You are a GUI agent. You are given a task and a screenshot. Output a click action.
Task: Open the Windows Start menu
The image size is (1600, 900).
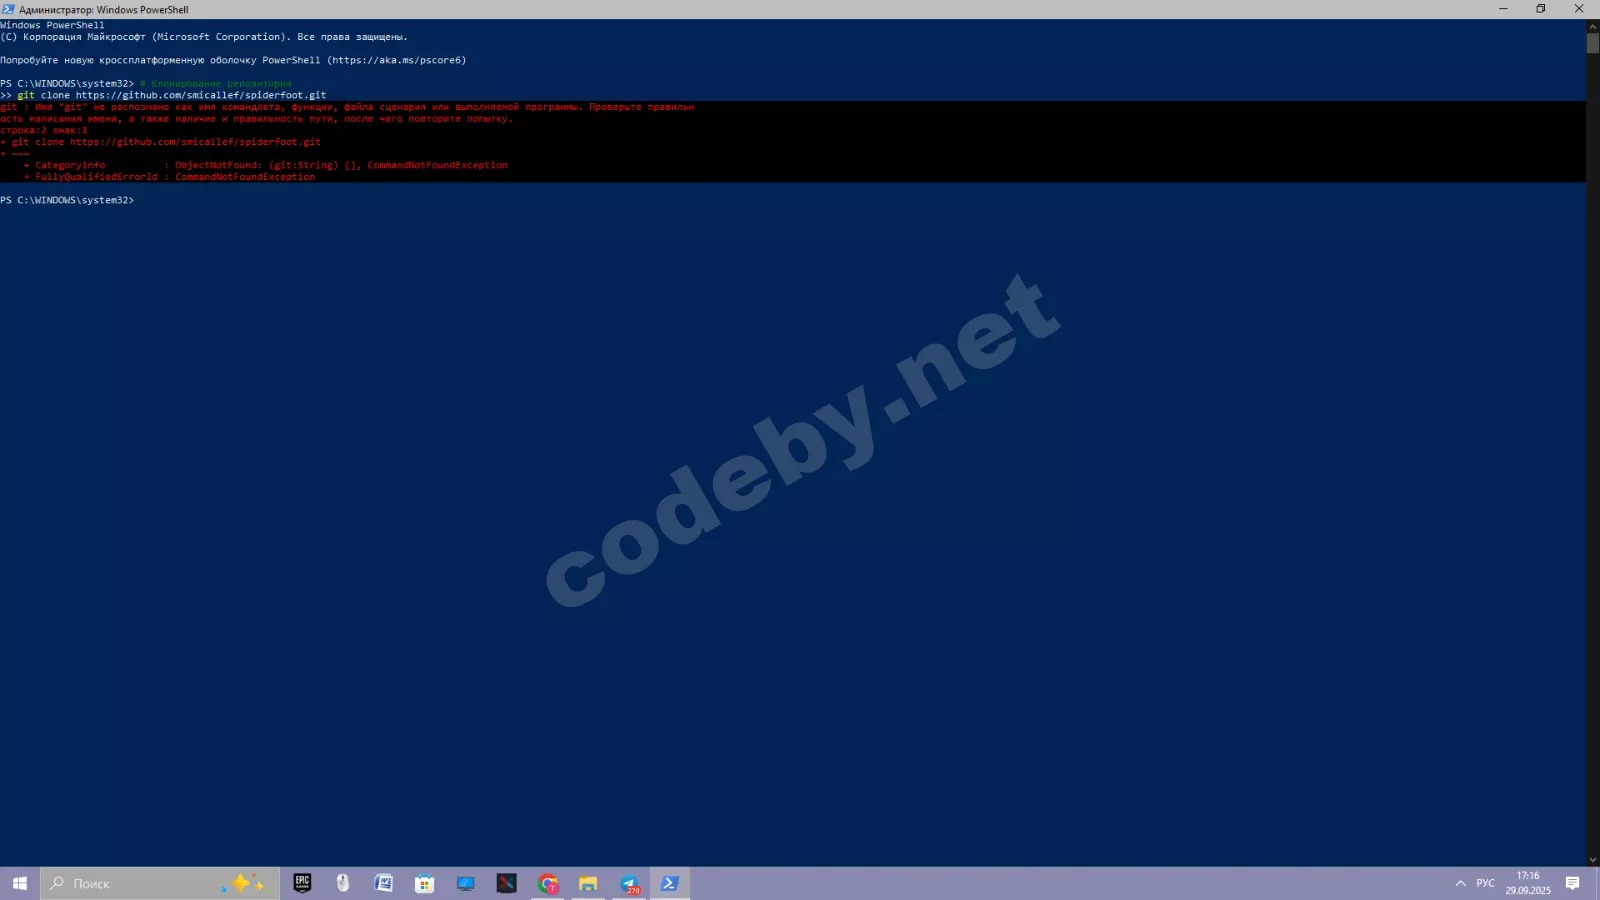click(x=20, y=883)
